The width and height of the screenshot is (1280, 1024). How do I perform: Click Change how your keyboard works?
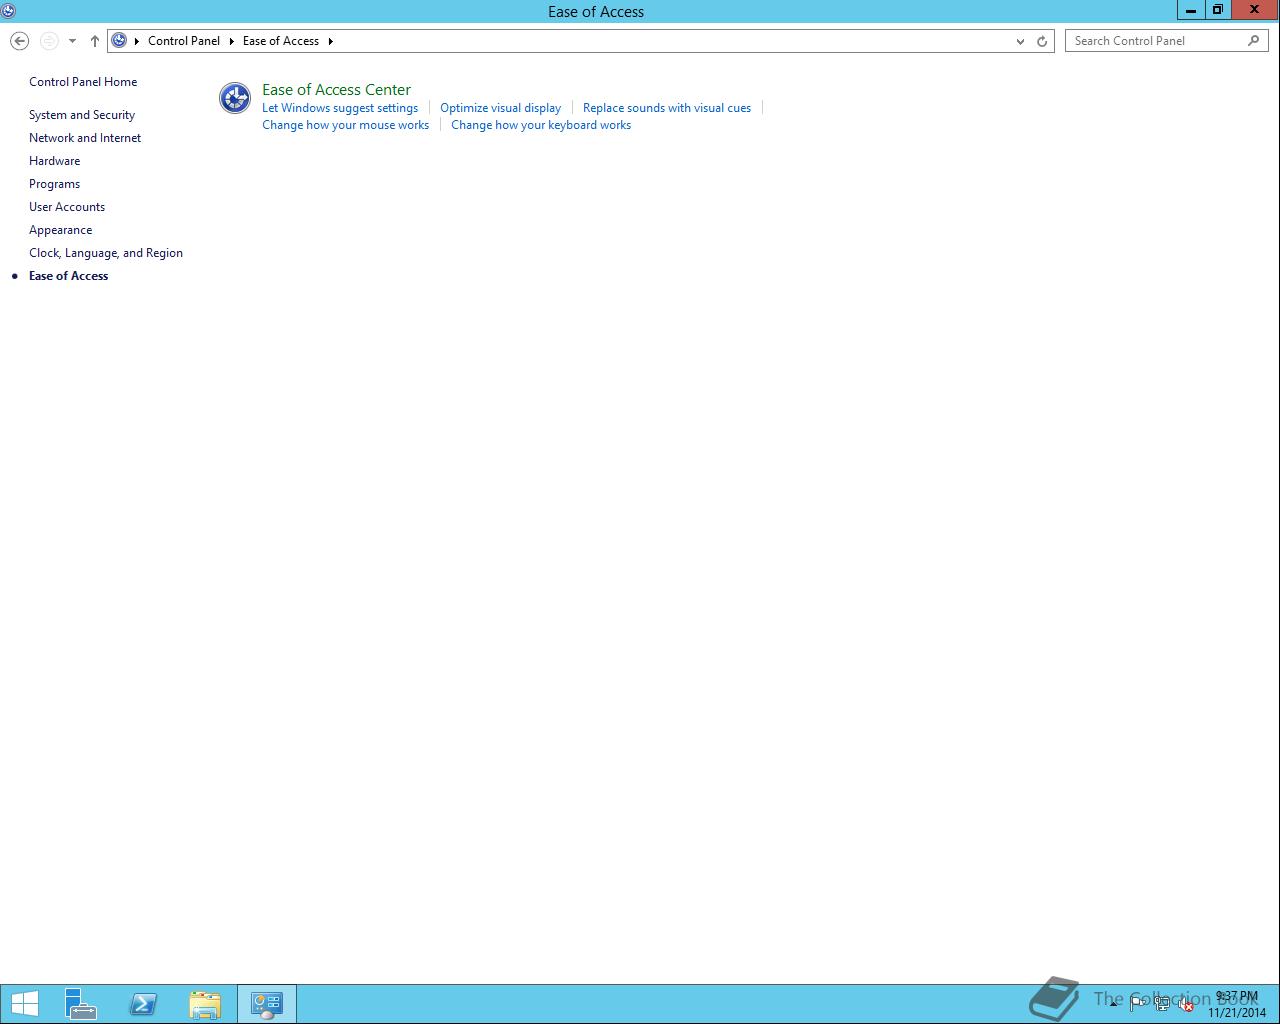(541, 125)
